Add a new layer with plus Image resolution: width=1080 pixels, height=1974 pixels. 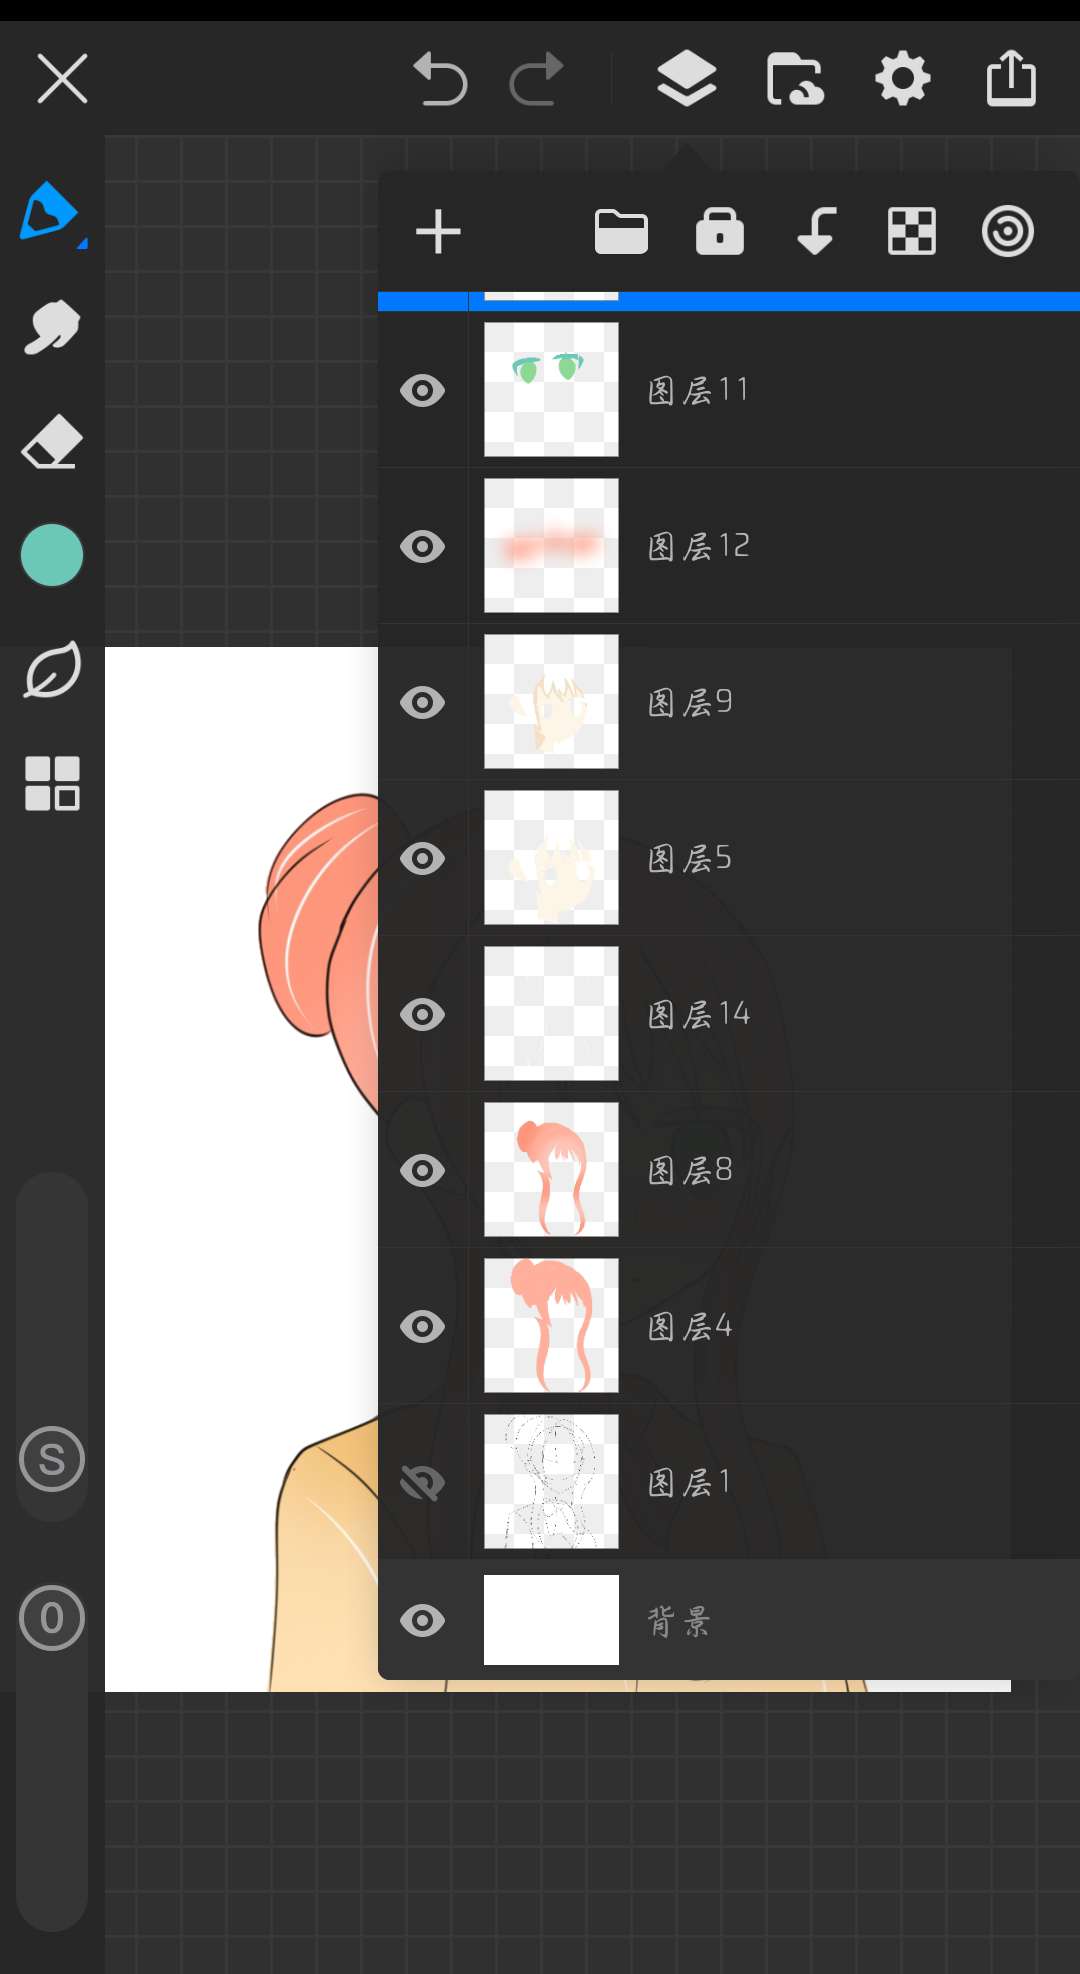(x=438, y=232)
